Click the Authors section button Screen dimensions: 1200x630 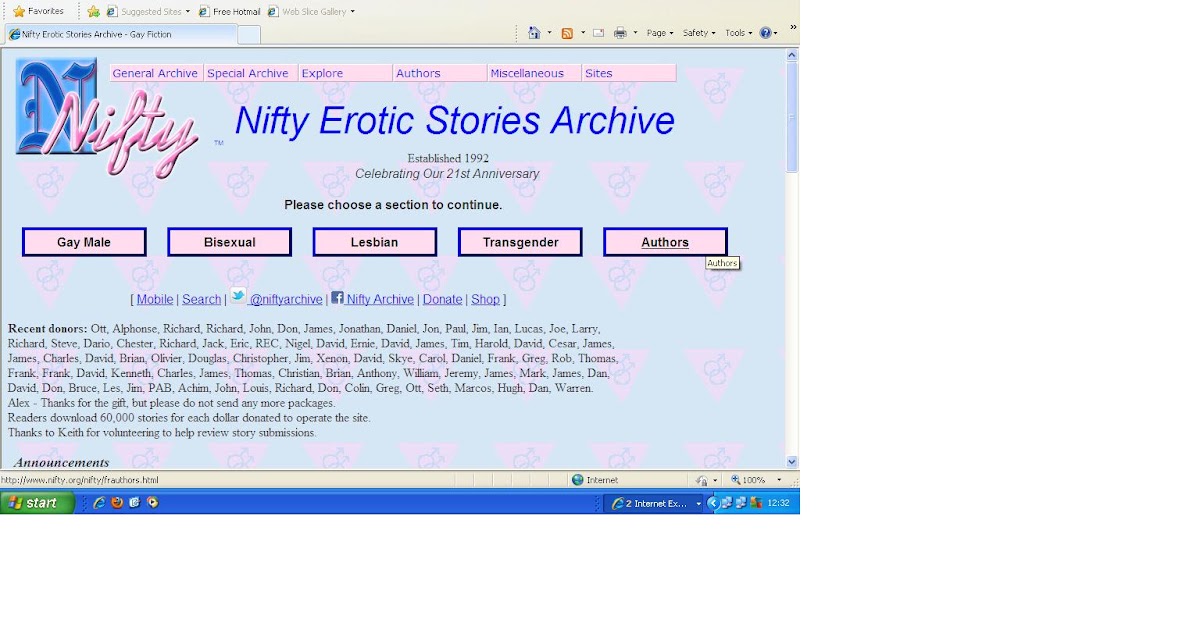(x=665, y=242)
